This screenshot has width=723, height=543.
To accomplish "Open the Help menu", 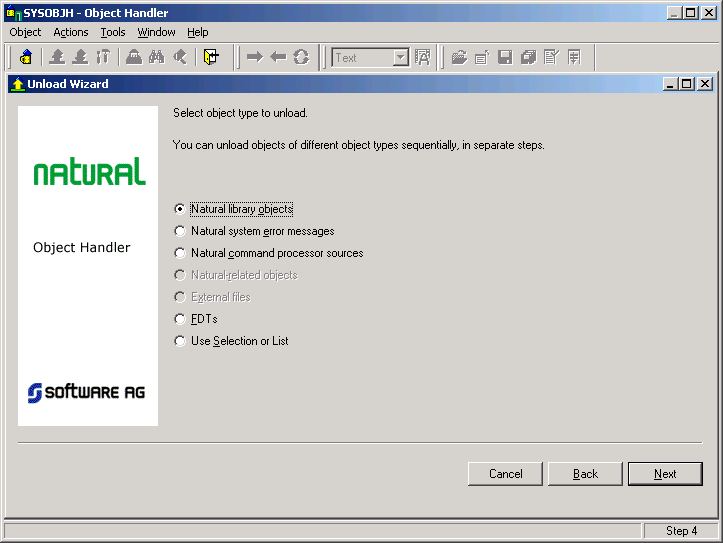I will [198, 32].
